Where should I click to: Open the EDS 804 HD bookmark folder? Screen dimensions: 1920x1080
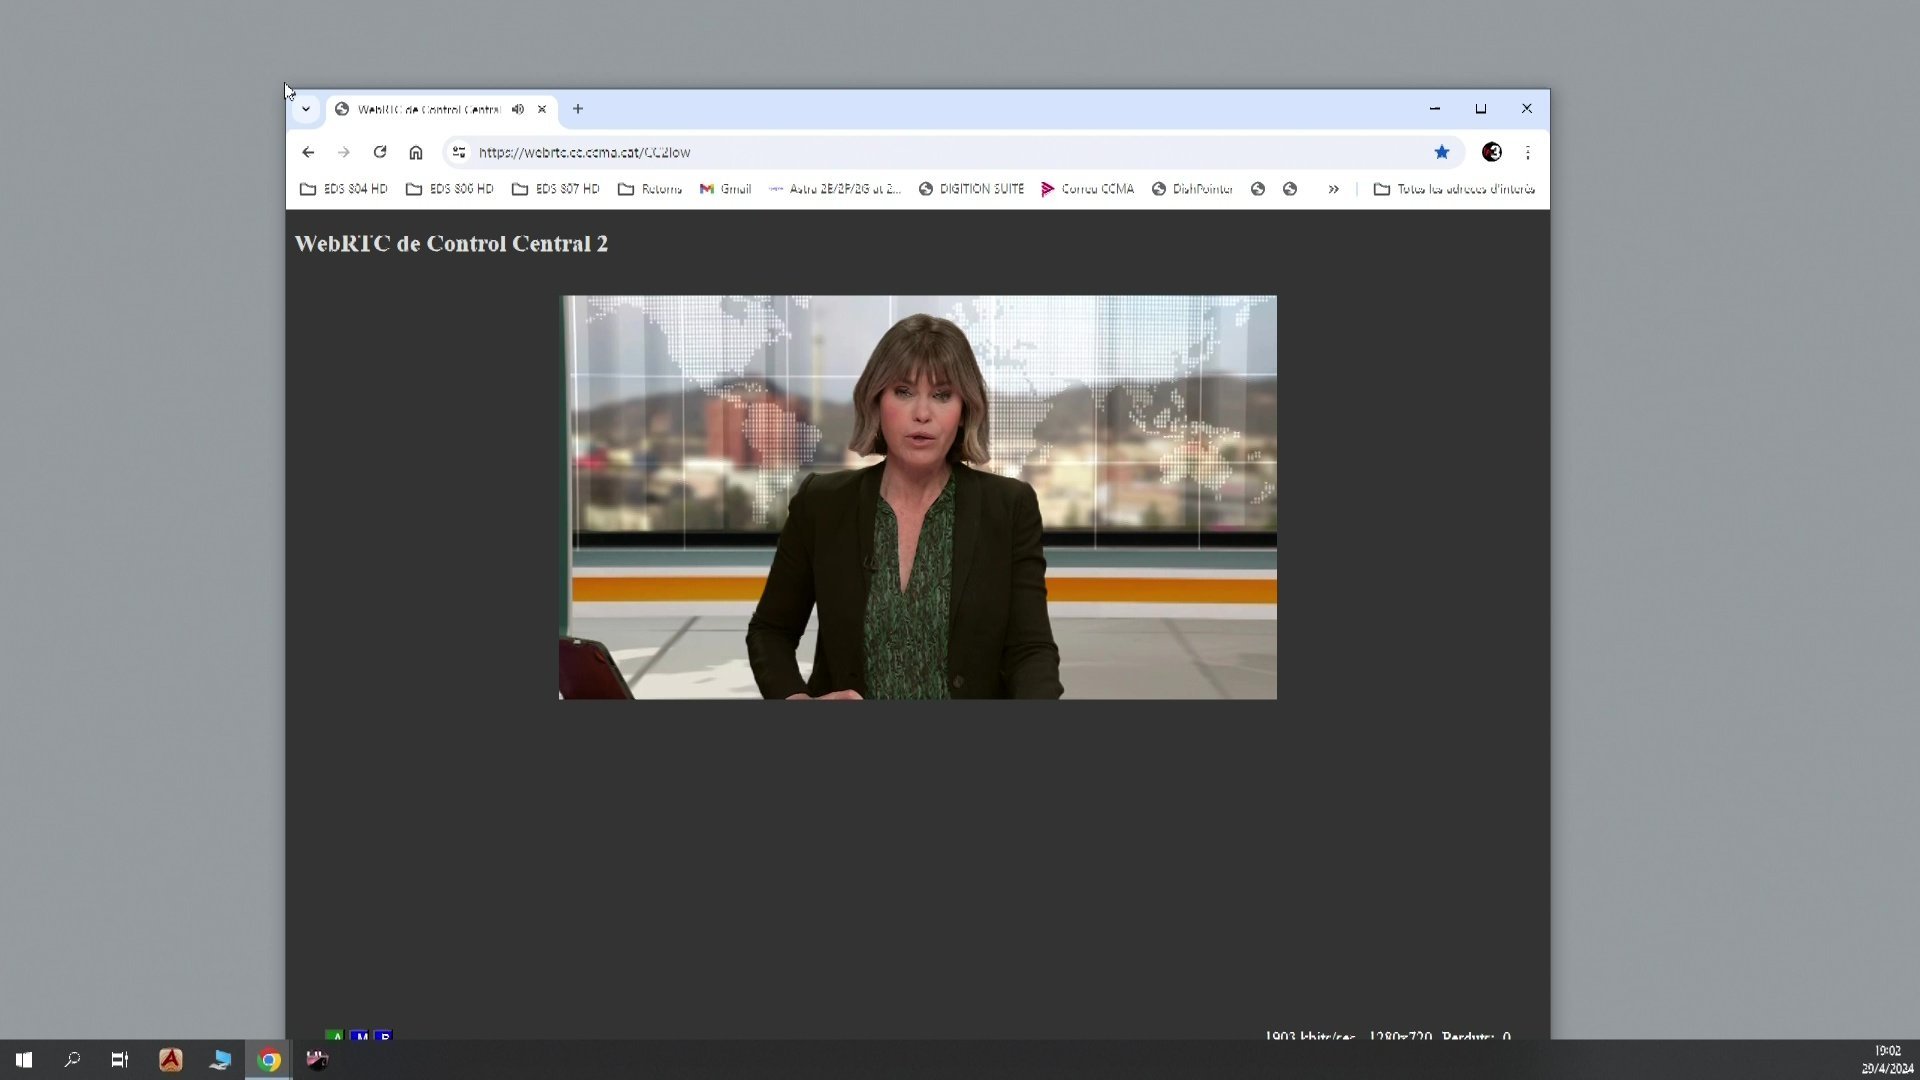pyautogui.click(x=344, y=189)
